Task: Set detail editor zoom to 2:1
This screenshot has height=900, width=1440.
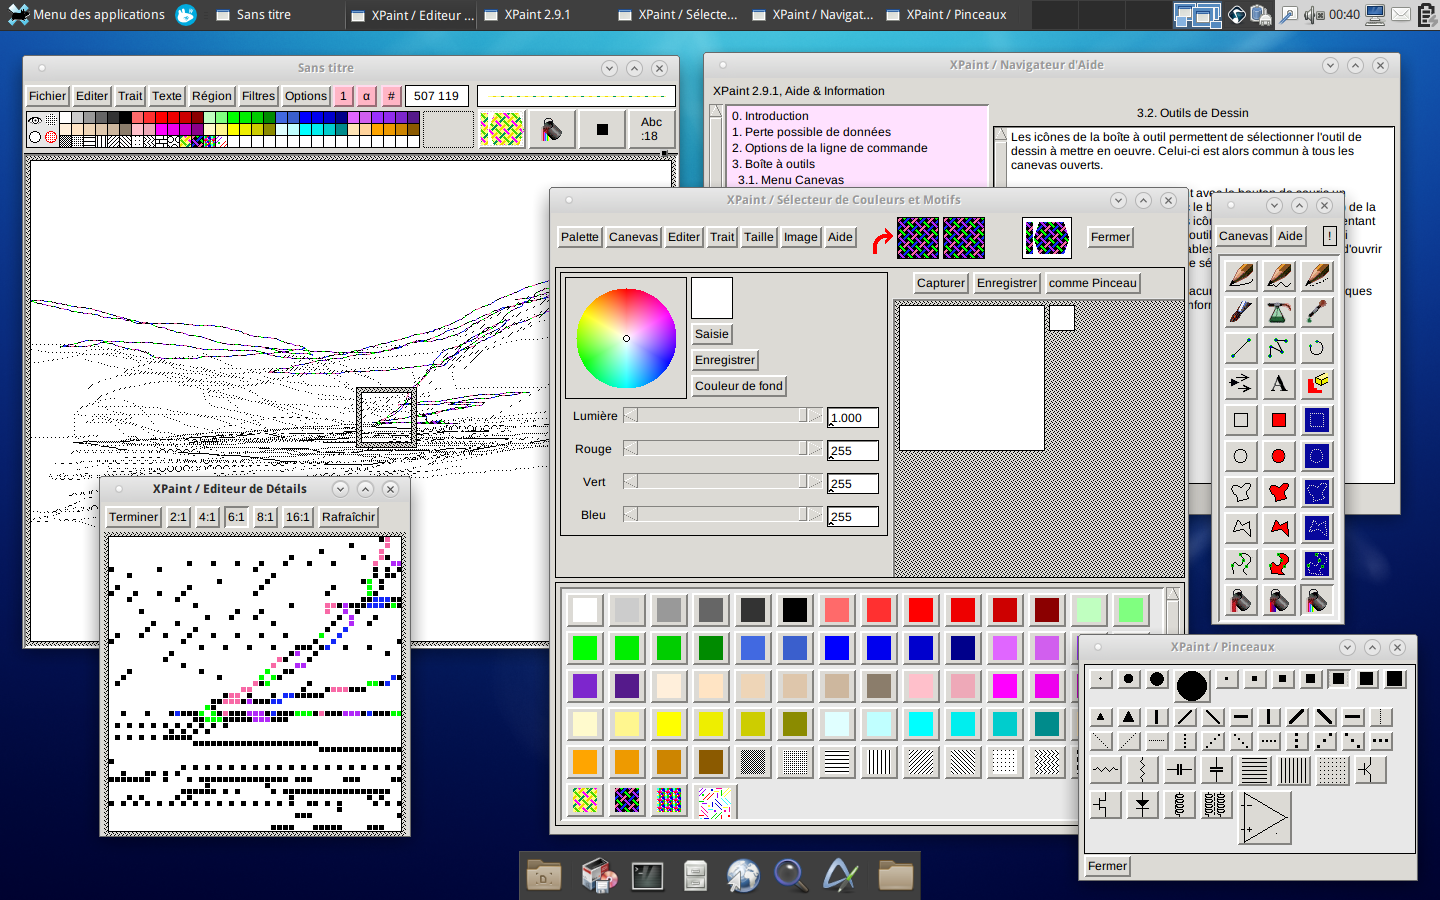Action: click(x=178, y=517)
